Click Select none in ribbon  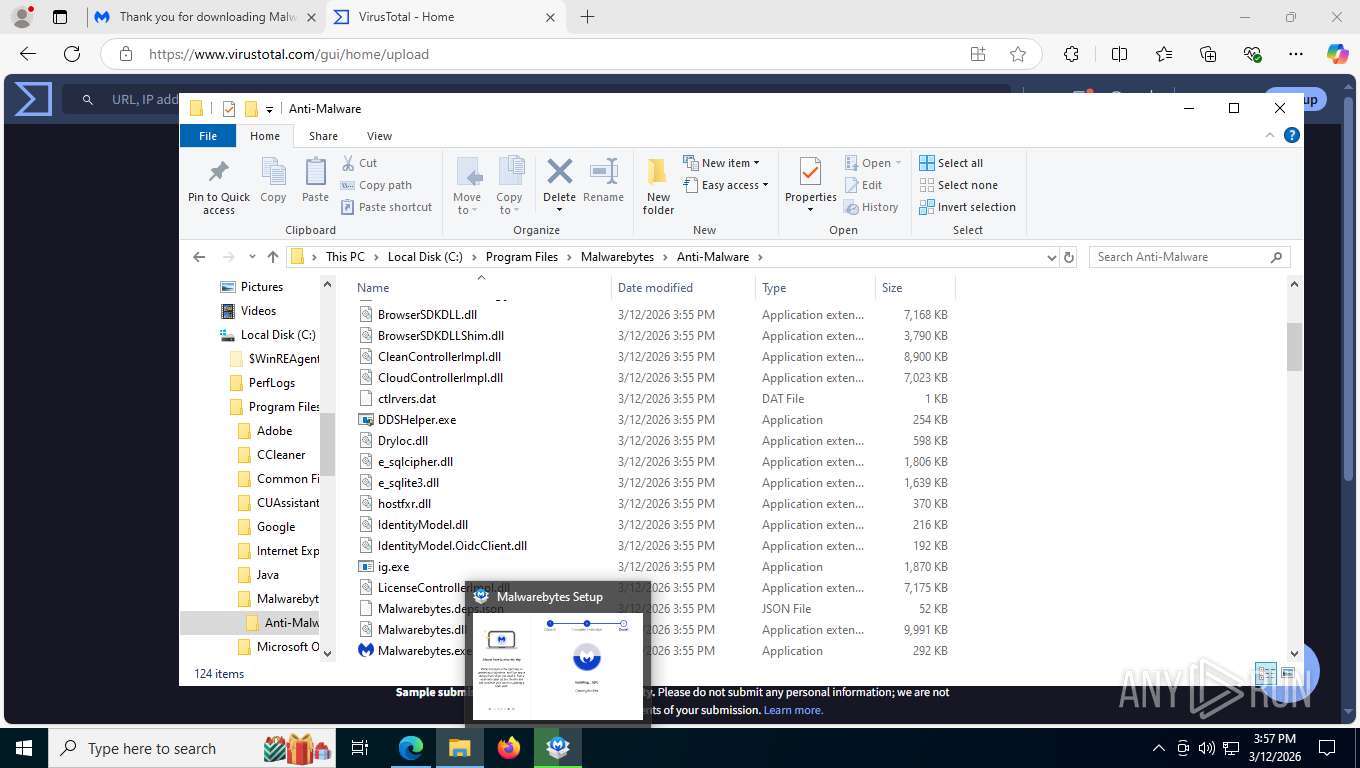click(x=958, y=185)
